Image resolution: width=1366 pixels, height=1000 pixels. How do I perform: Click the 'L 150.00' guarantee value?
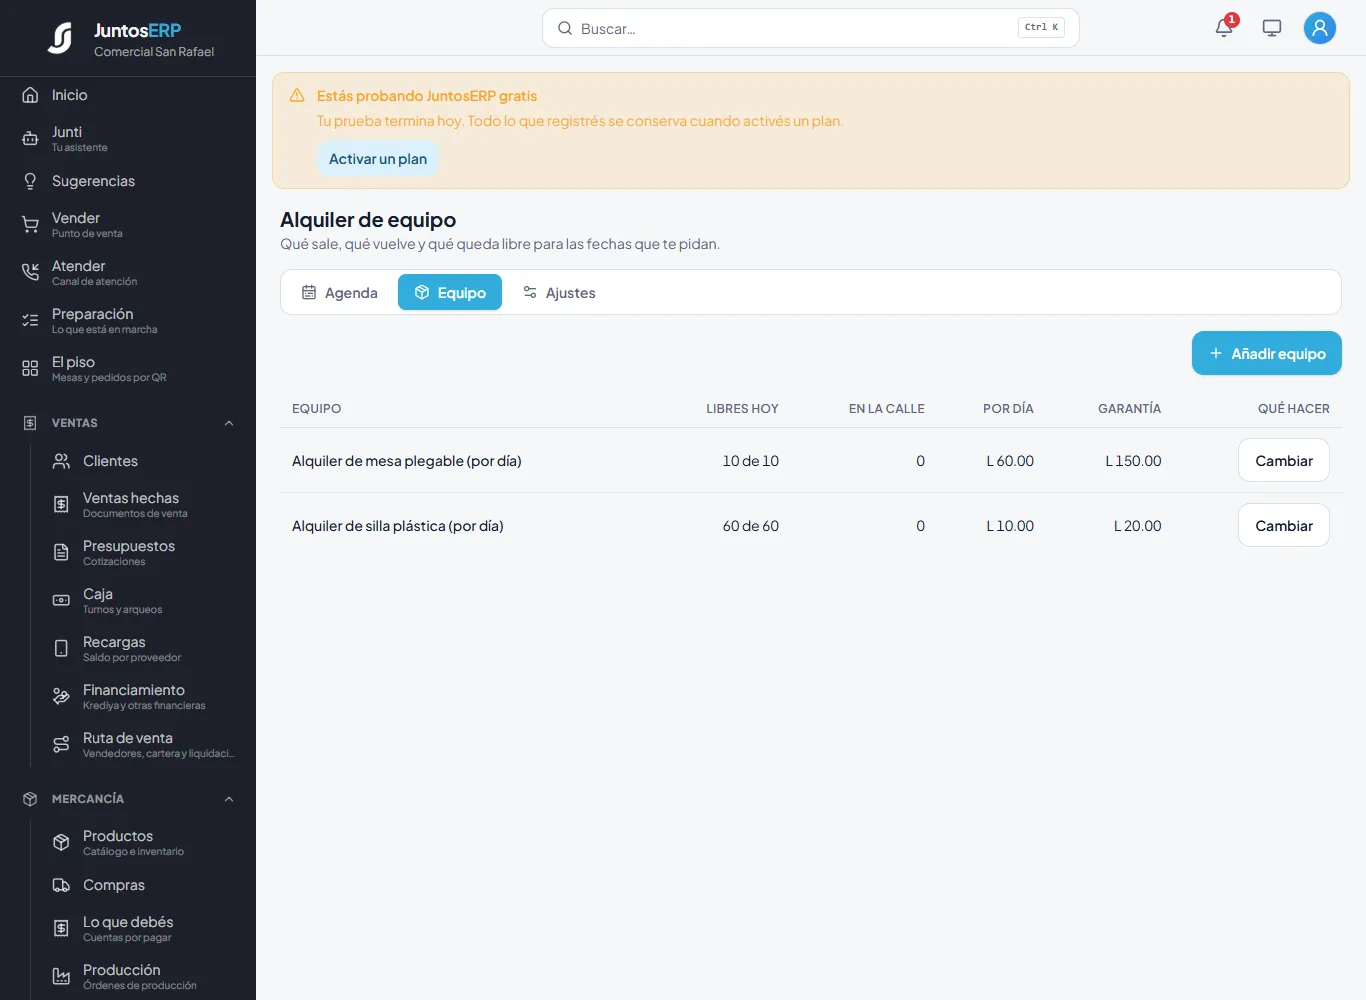[1134, 461]
